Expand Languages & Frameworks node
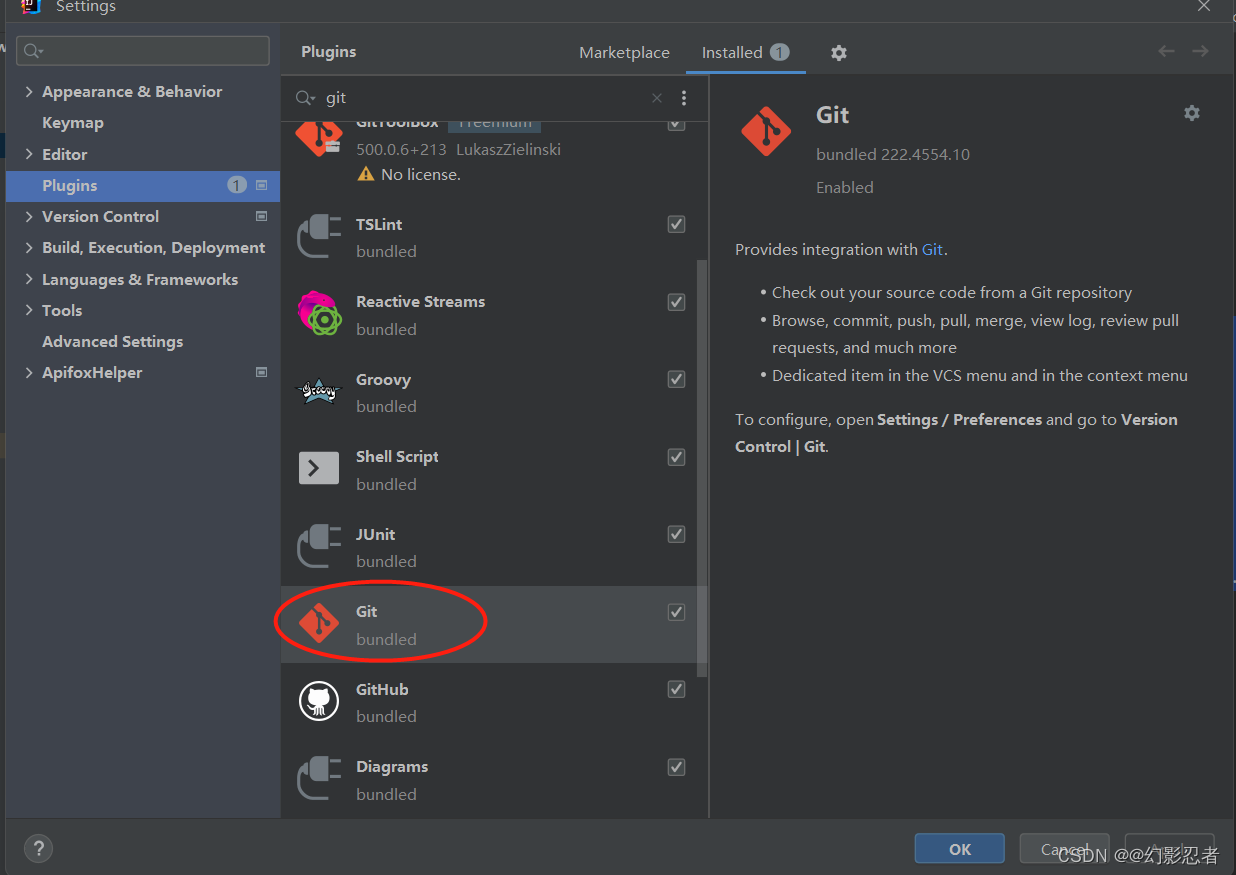 (x=29, y=279)
